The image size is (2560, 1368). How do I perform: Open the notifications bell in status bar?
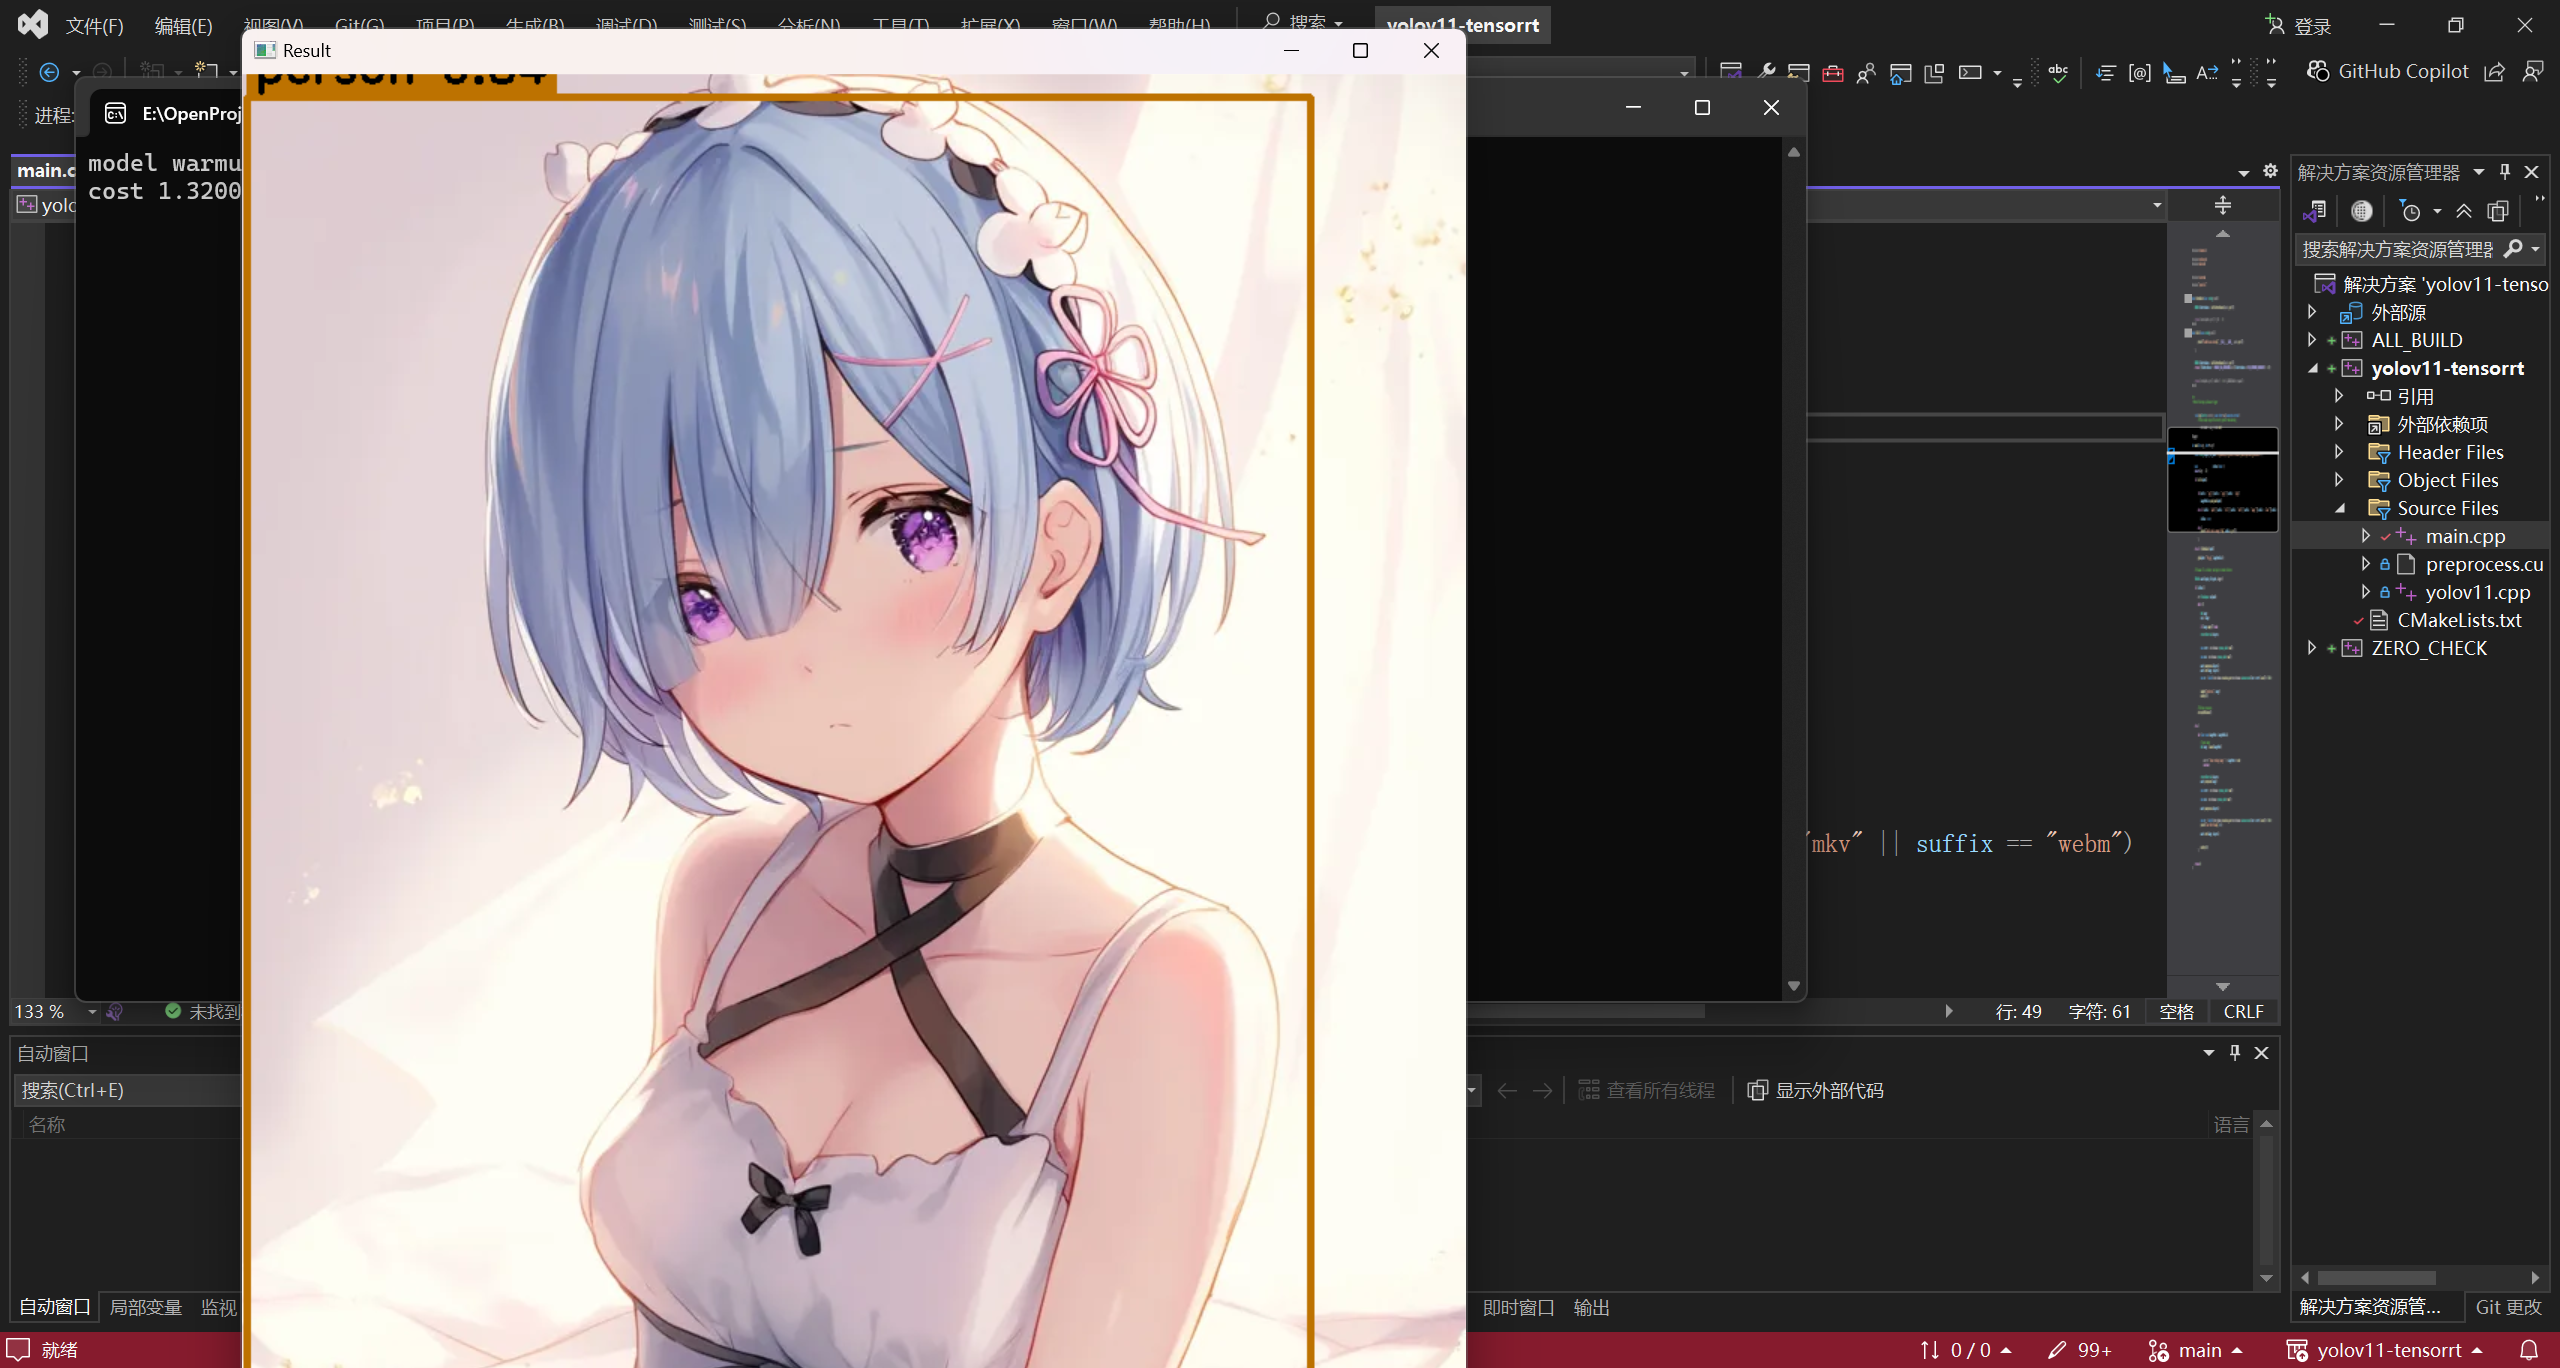[2529, 1350]
